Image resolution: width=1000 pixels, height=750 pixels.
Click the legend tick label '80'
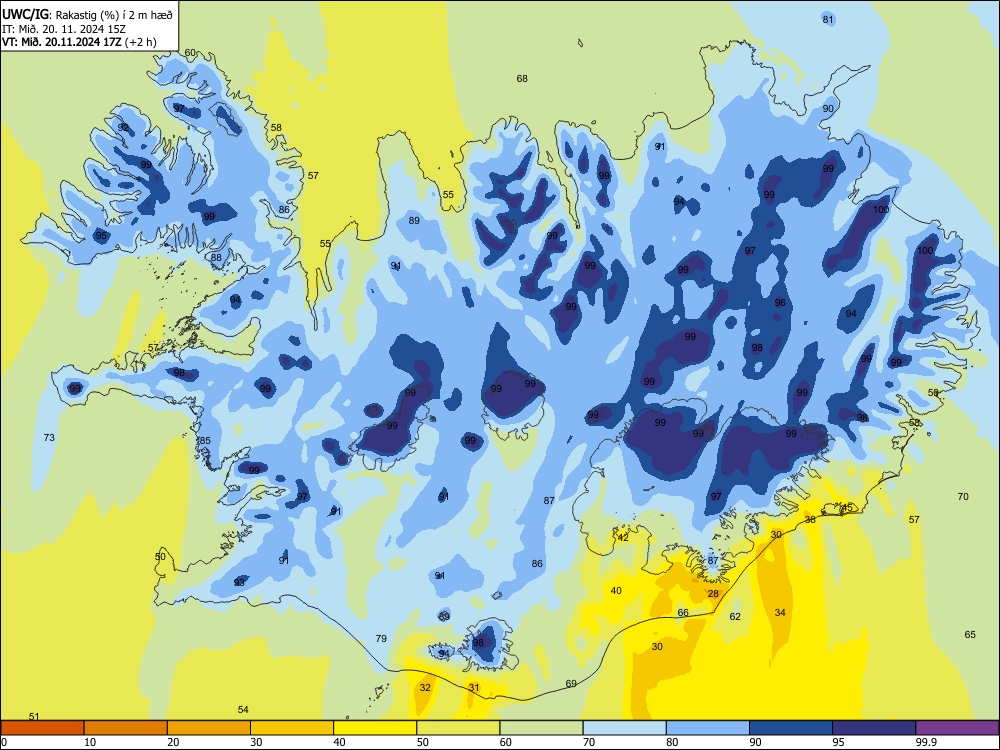pyautogui.click(x=672, y=742)
